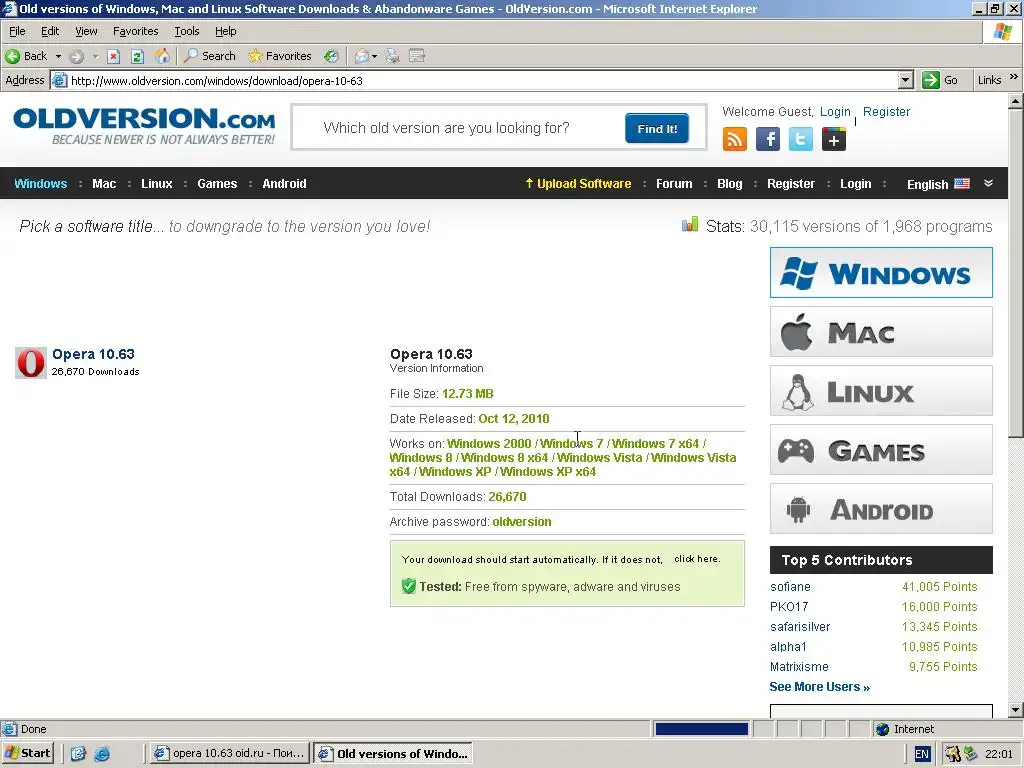Click the big Linux sidebar button
The image size is (1024, 768).
coord(881,391)
